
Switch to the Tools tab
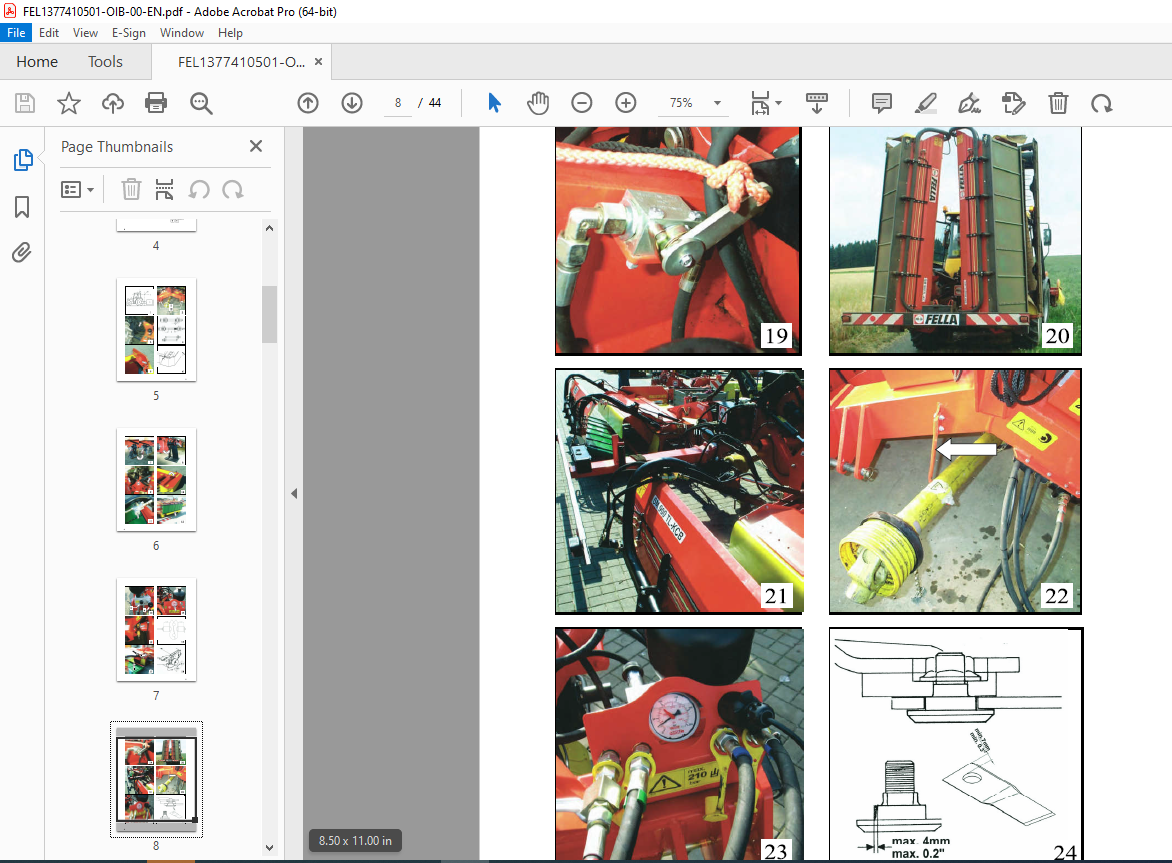coord(105,62)
